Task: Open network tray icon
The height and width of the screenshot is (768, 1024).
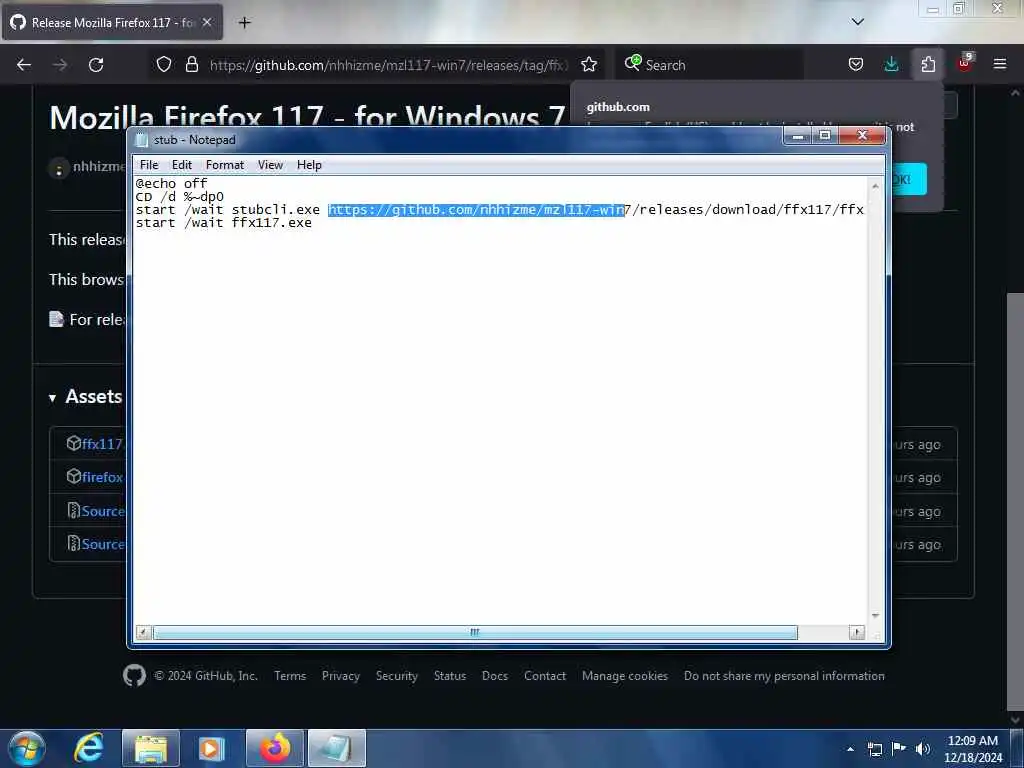Action: point(874,749)
